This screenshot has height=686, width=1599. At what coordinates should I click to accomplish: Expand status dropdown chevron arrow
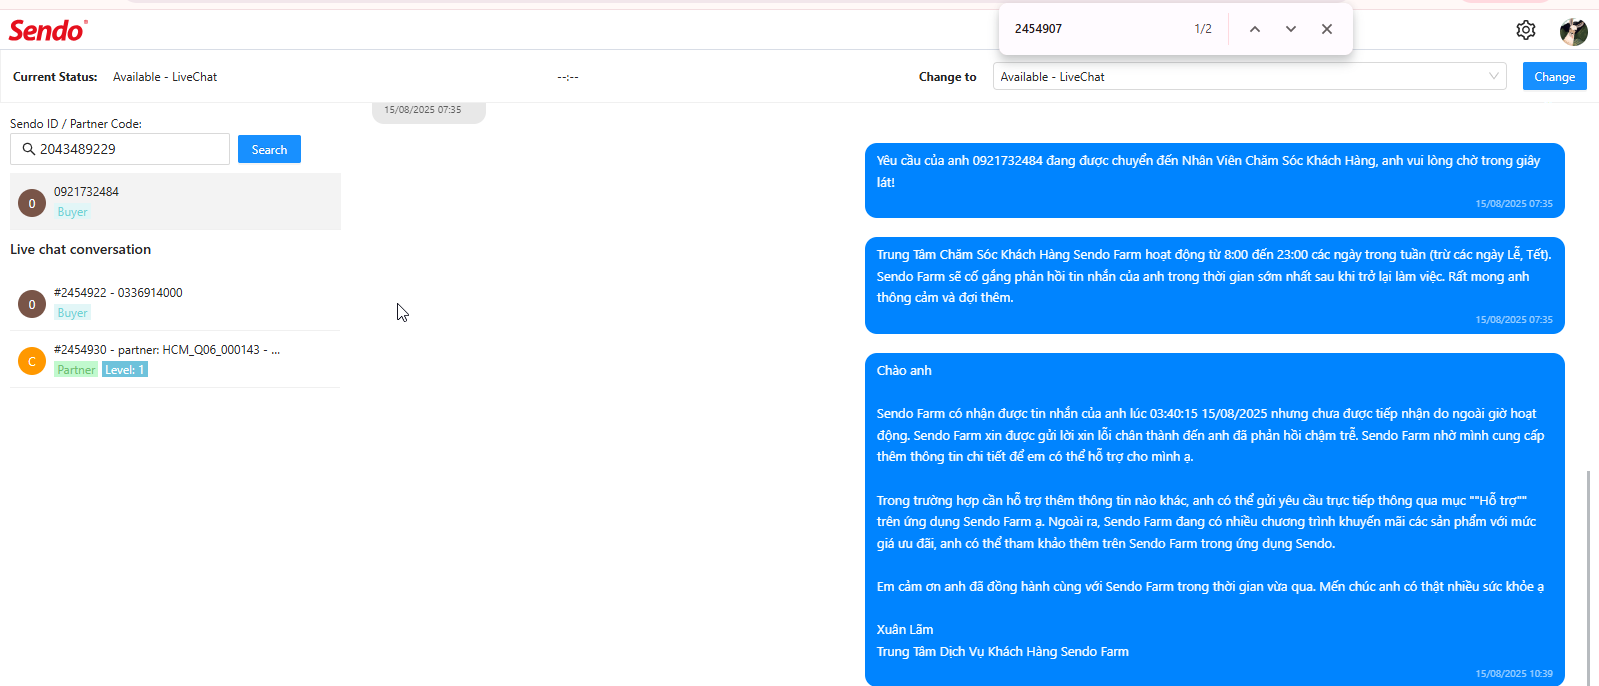coord(1493,76)
